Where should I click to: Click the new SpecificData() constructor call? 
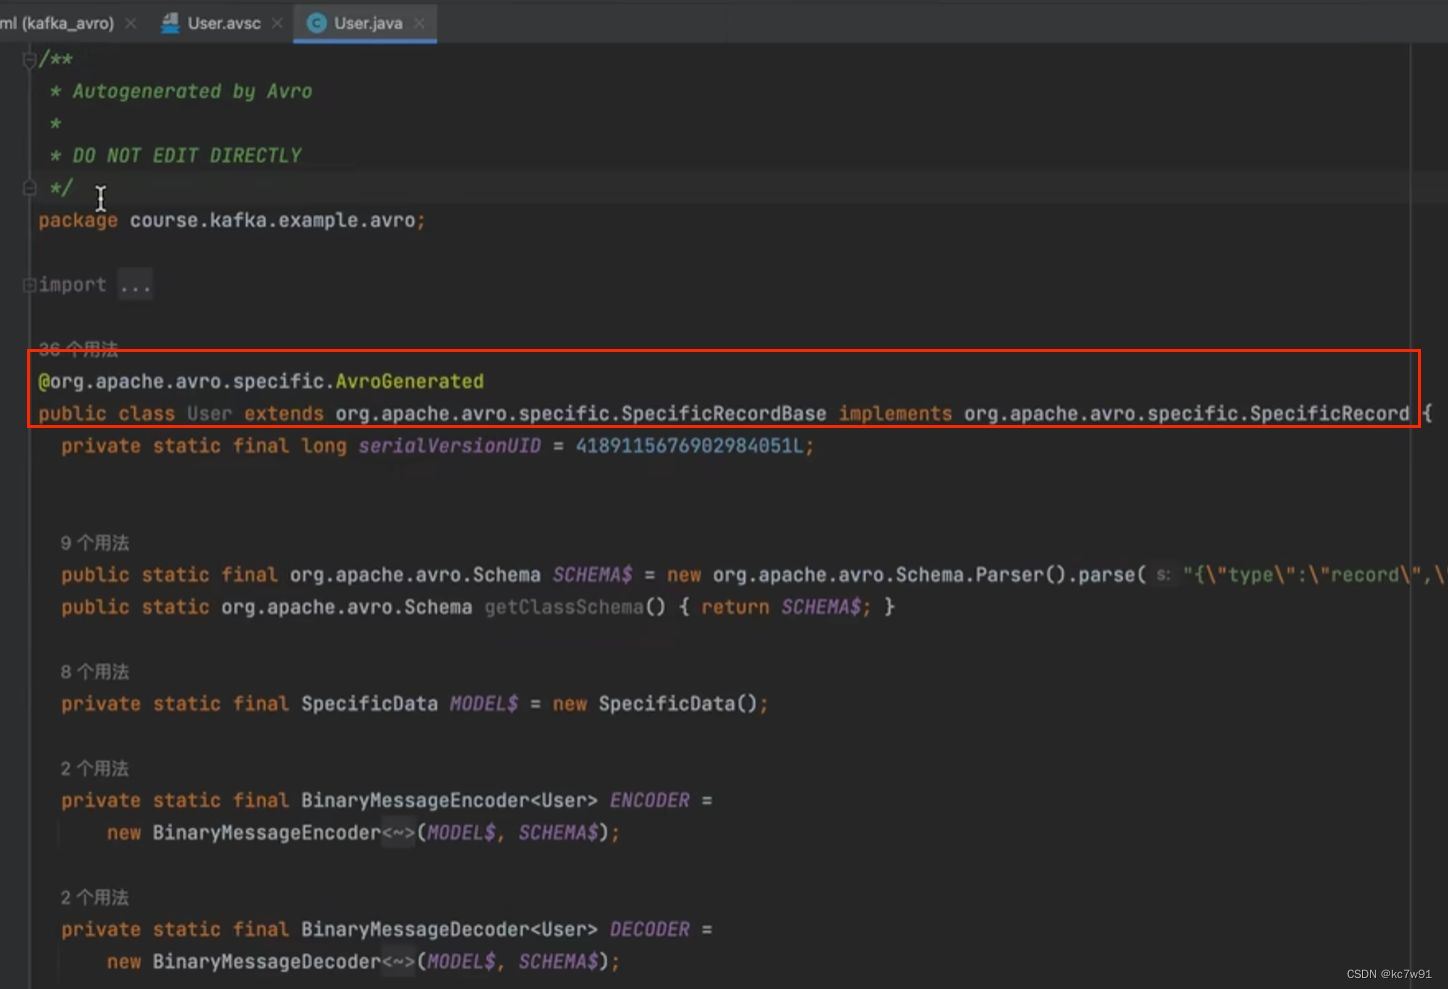click(x=654, y=704)
